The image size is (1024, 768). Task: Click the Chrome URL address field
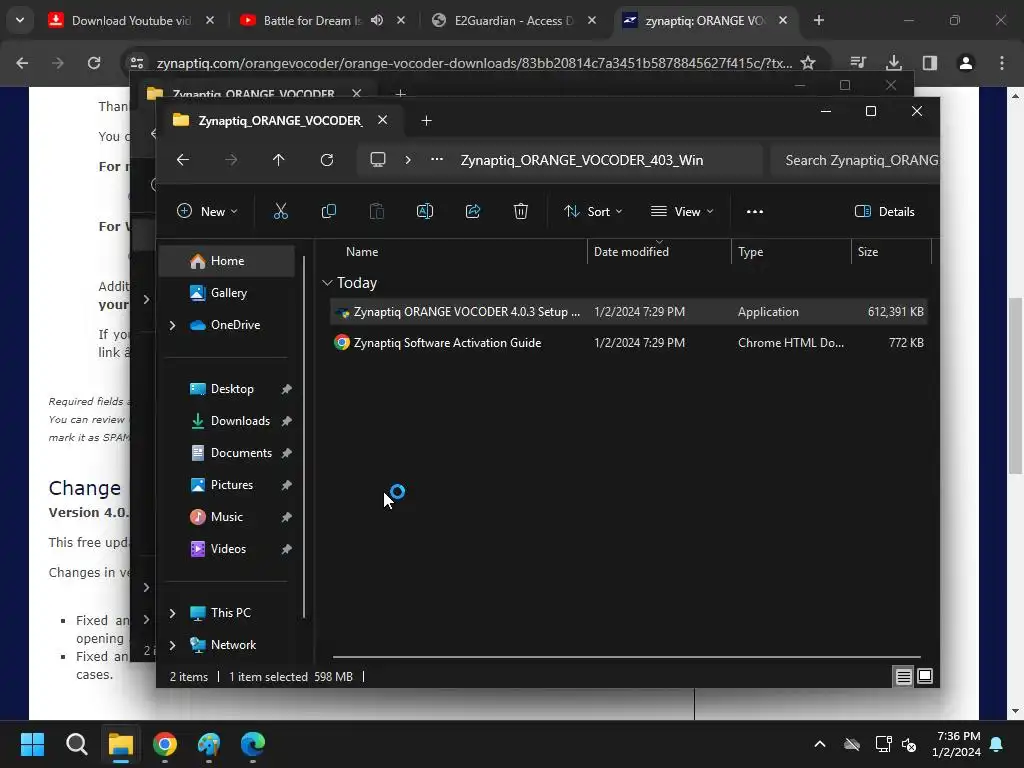474,63
